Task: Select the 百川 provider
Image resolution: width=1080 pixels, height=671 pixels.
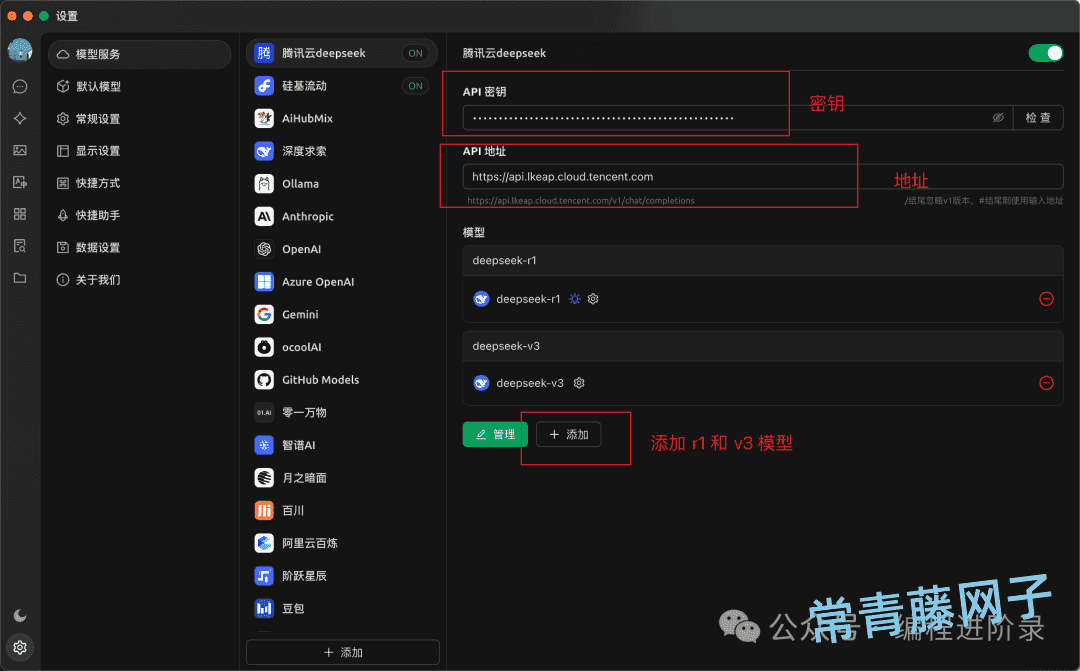Action: (342, 510)
